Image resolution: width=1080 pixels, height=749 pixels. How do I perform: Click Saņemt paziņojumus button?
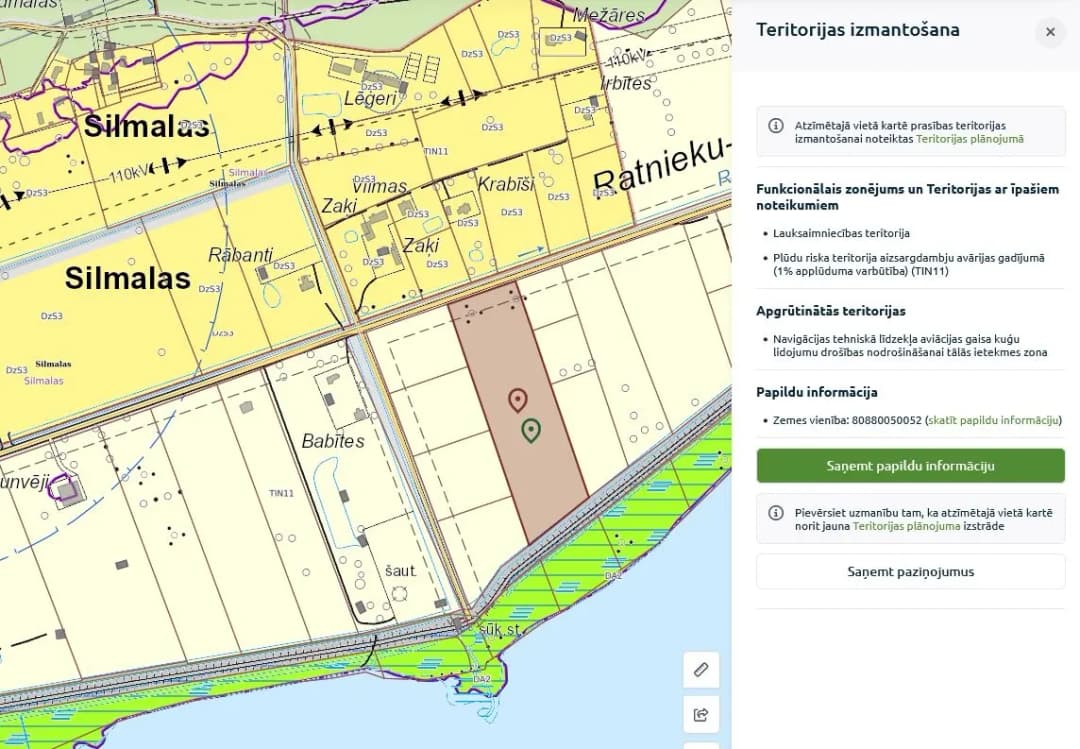point(910,571)
